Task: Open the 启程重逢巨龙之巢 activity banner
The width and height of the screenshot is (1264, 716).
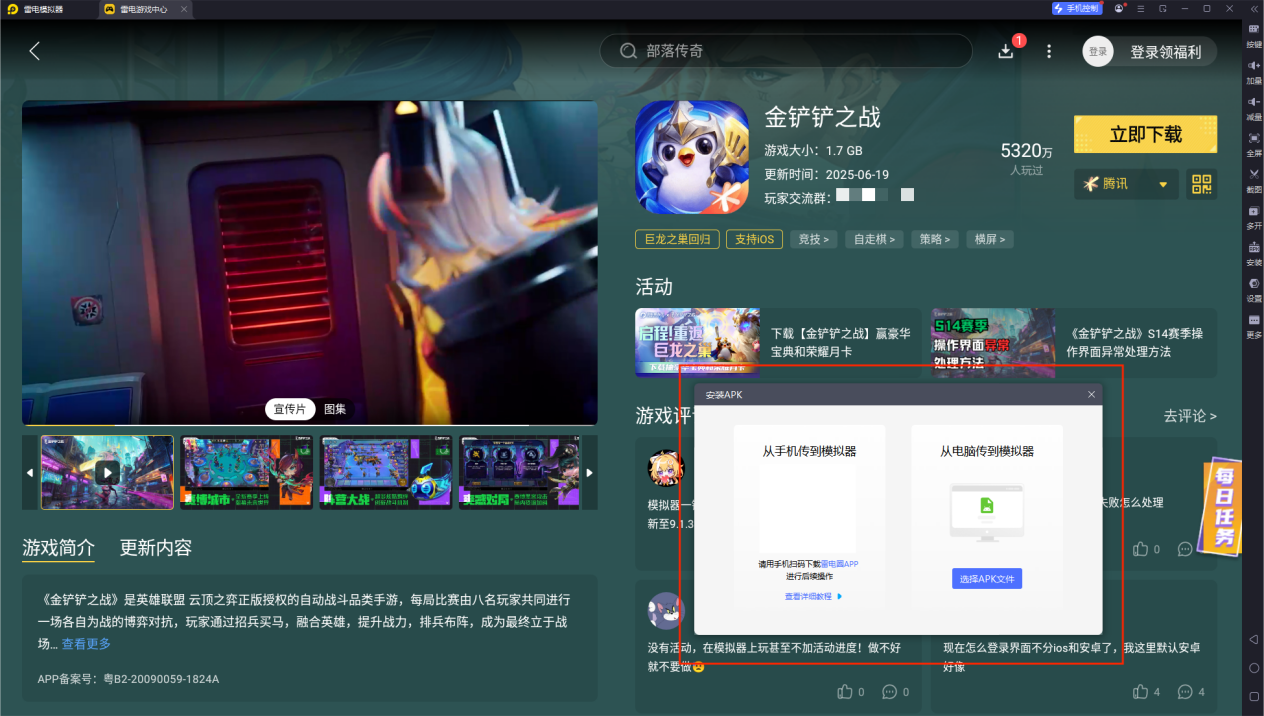Action: click(x=697, y=343)
